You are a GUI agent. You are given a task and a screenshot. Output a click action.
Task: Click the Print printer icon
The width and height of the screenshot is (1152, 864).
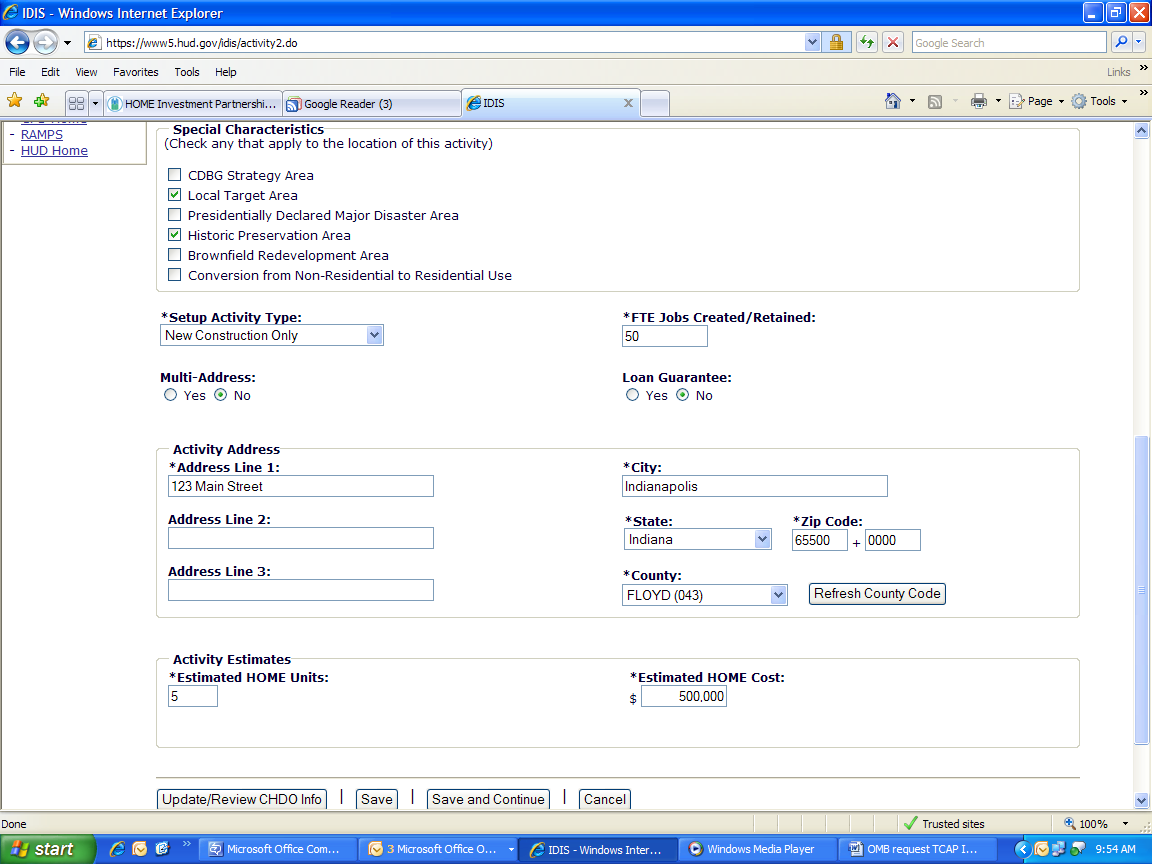click(979, 101)
